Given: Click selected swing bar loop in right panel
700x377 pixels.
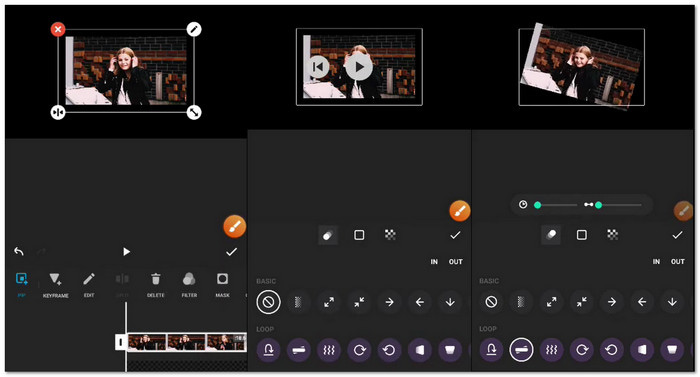Looking at the screenshot, I should 521,350.
